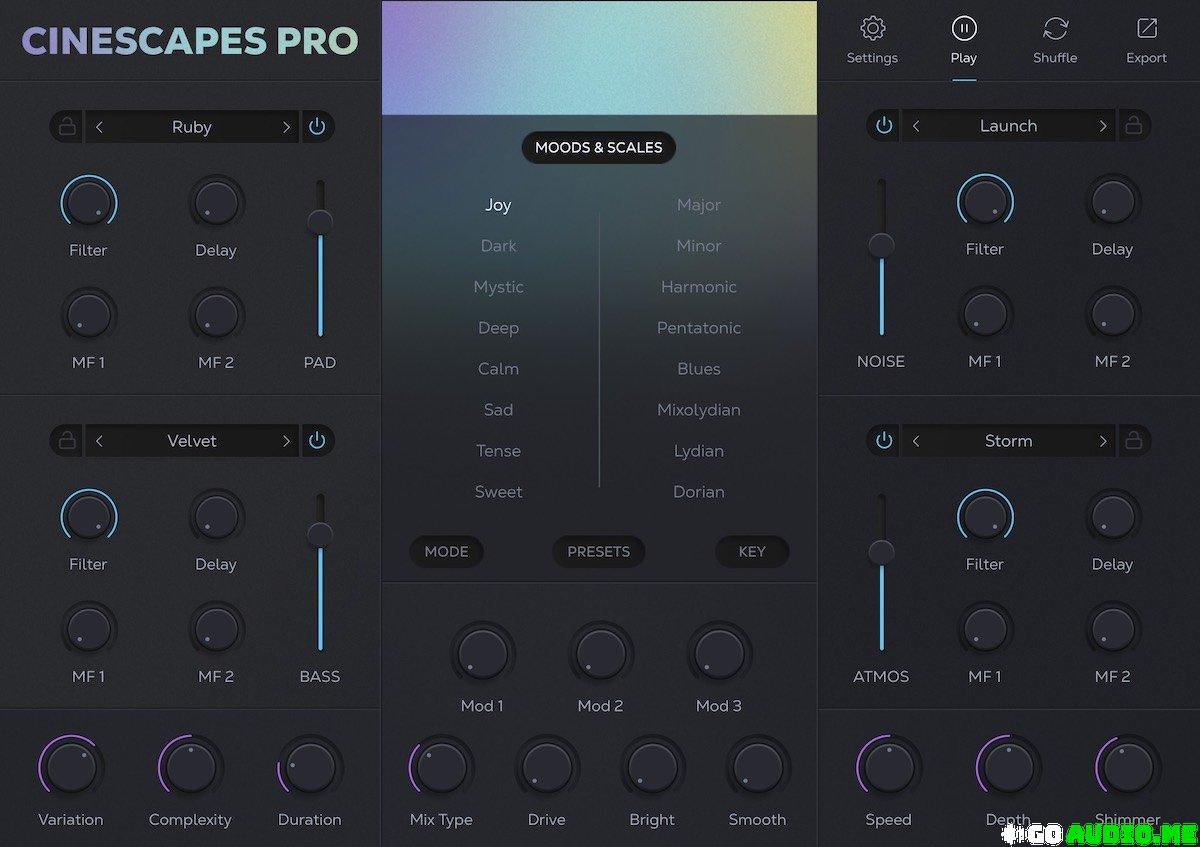The image size is (1200, 847).
Task: Go to next preset after Launch
Action: 1103,126
